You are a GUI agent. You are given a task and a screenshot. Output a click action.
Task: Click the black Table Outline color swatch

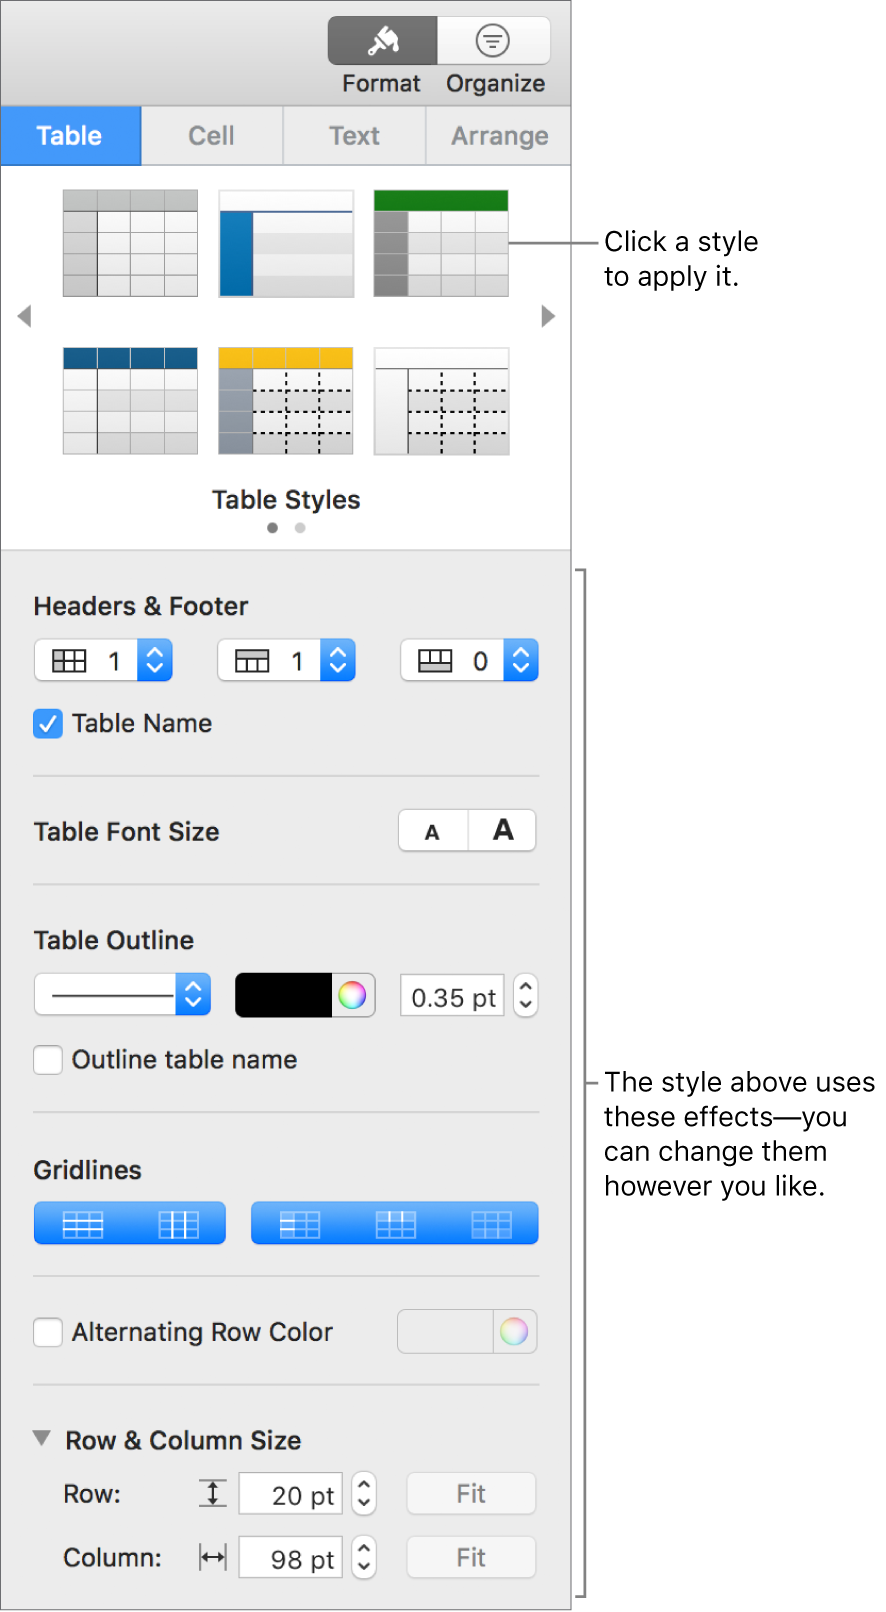pos(283,996)
